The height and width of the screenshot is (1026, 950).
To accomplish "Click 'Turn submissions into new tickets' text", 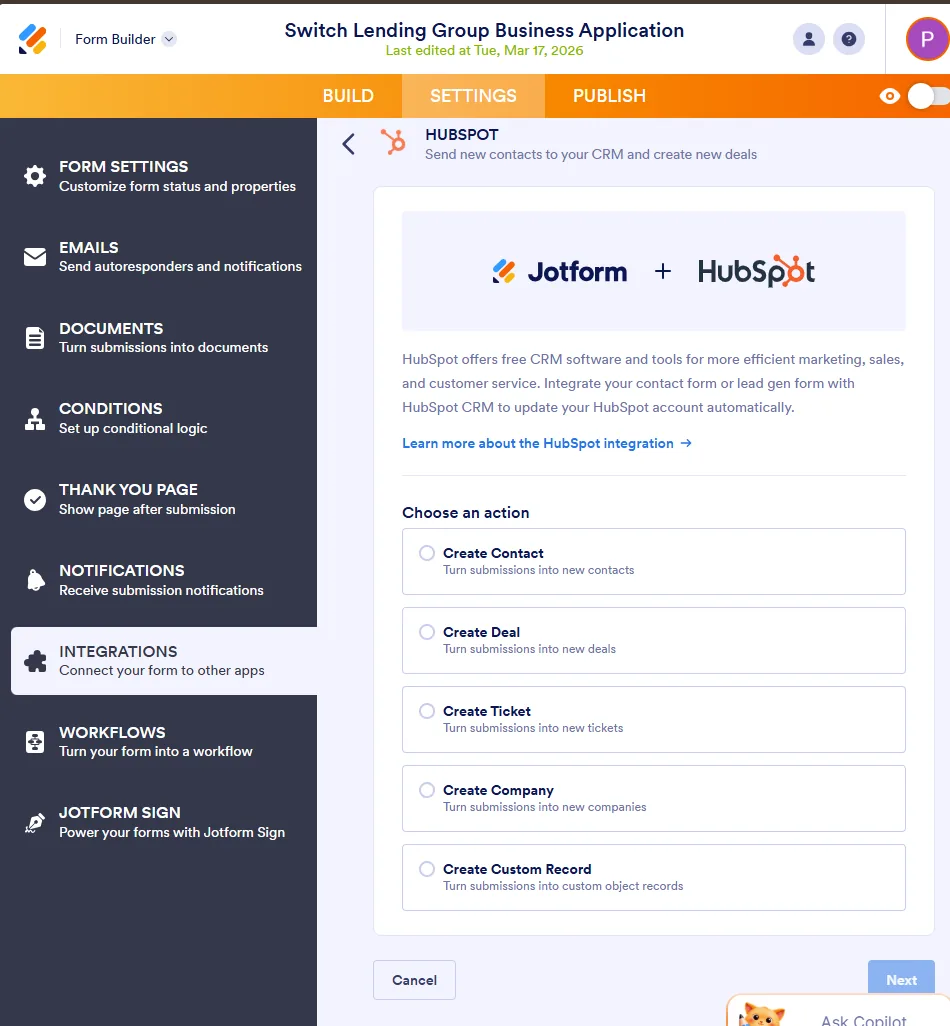I will [x=533, y=728].
